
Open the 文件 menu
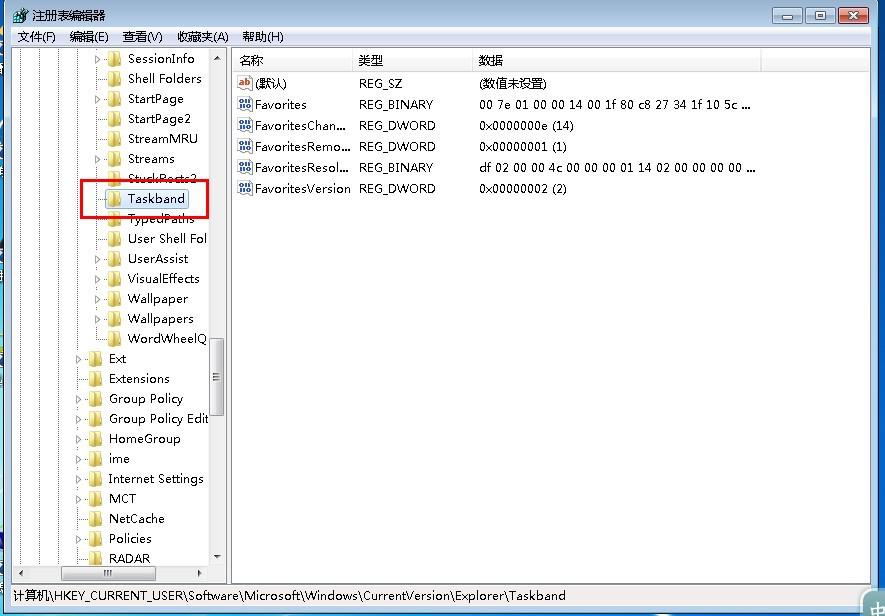point(35,36)
